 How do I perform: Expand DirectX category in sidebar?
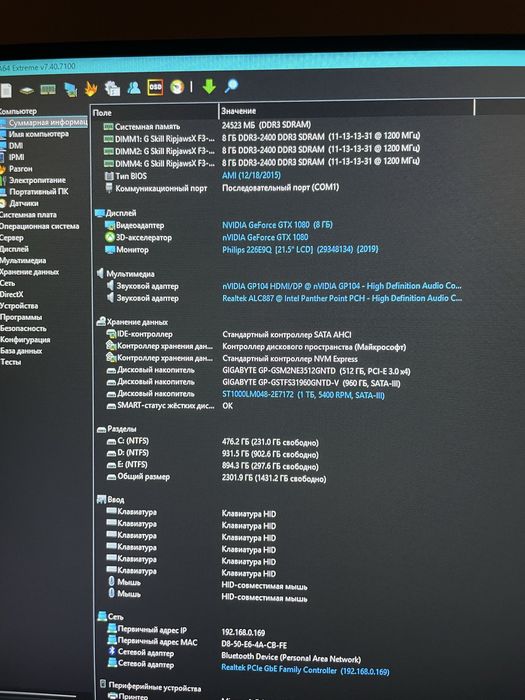click(12, 294)
